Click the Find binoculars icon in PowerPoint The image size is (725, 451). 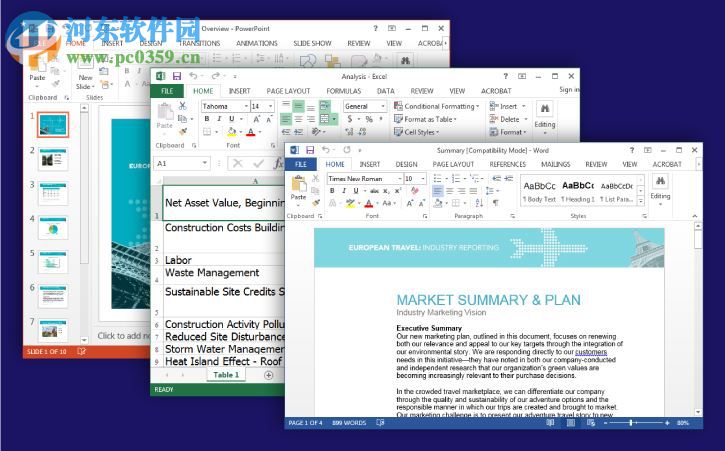(x=406, y=61)
